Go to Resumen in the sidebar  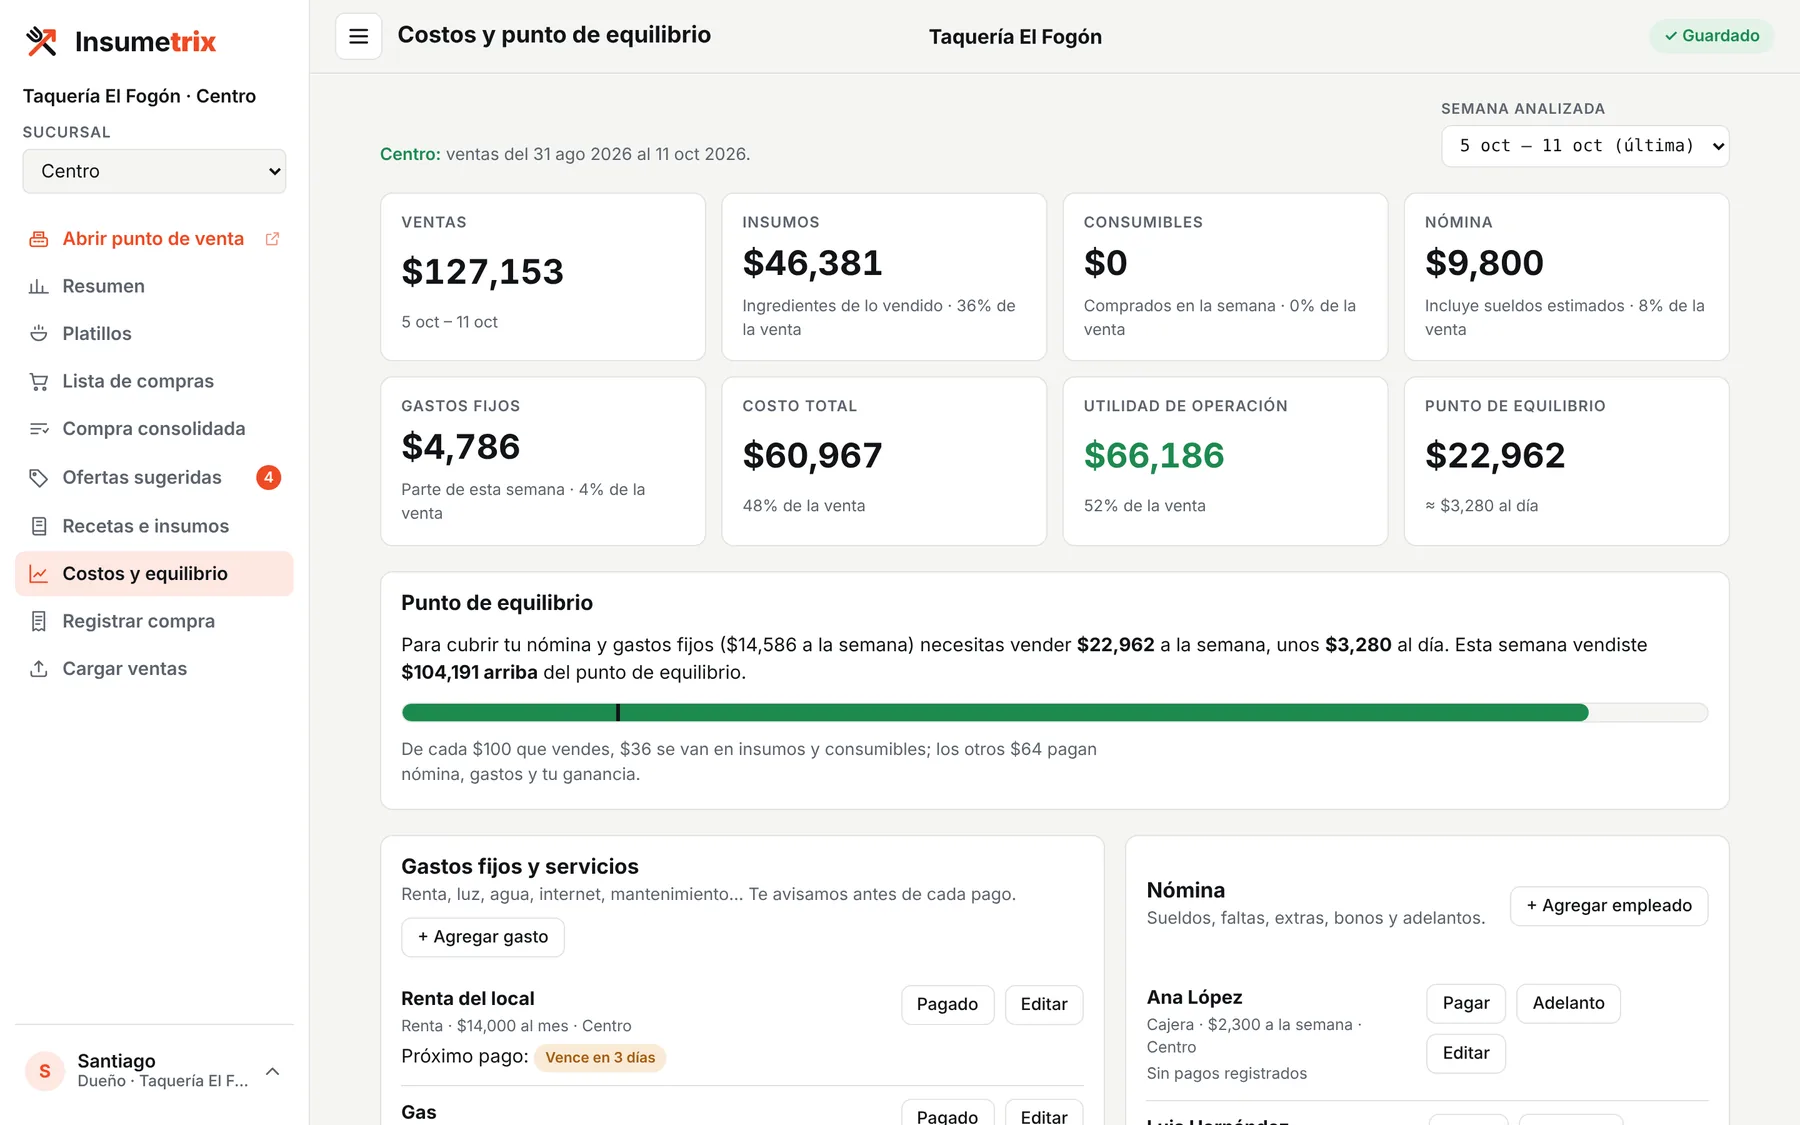pyautogui.click(x=154, y=287)
